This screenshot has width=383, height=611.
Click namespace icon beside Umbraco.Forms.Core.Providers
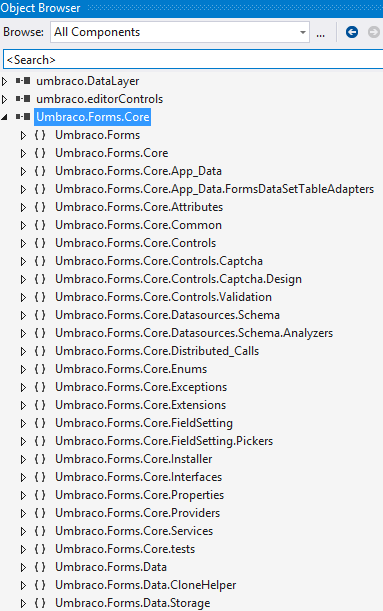[40, 513]
